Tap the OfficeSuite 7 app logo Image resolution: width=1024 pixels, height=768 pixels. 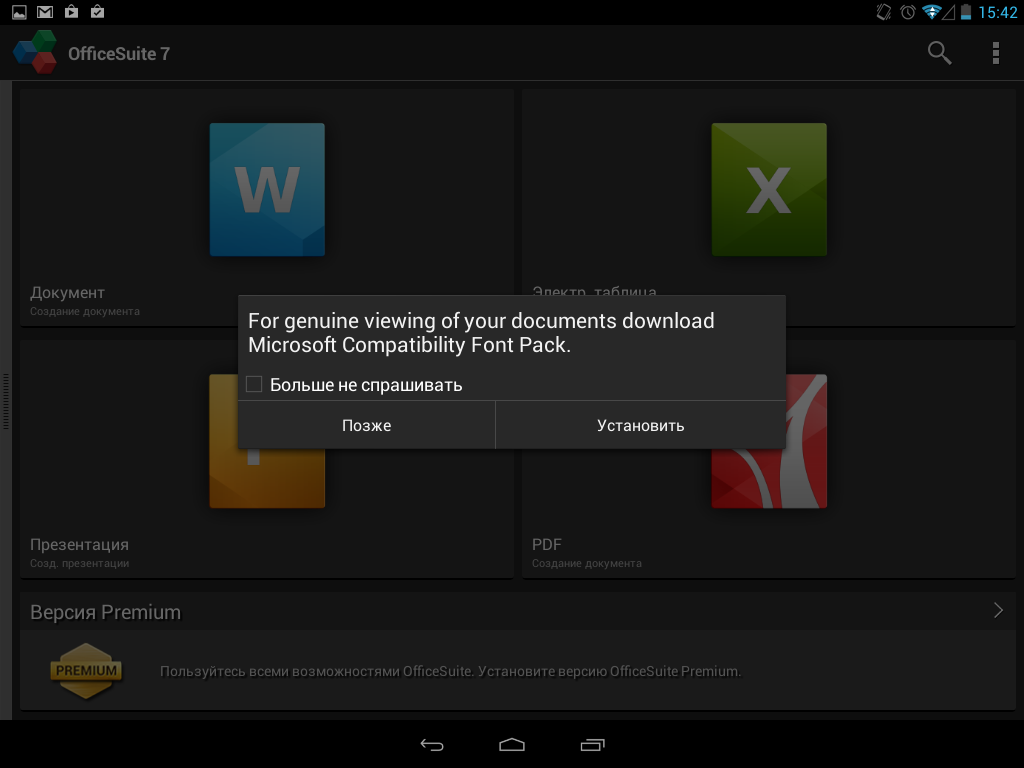(35, 52)
